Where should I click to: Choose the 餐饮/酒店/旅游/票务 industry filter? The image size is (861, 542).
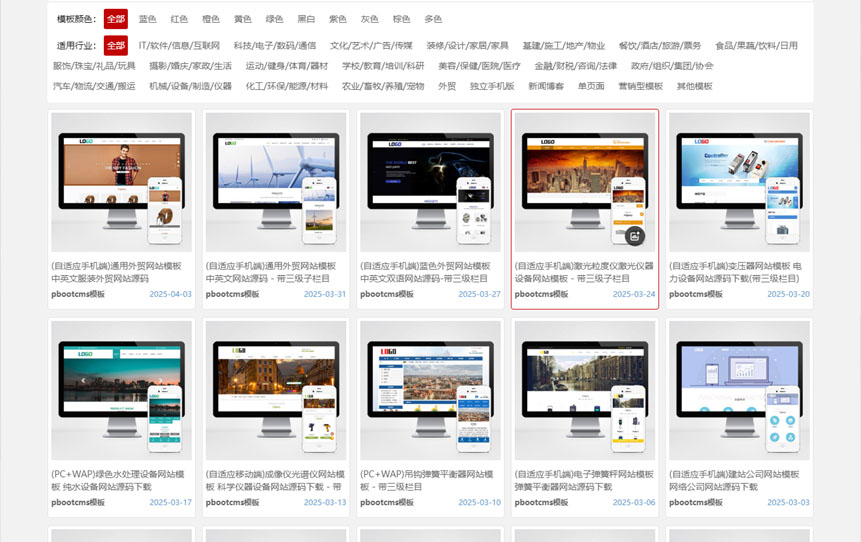pos(660,46)
